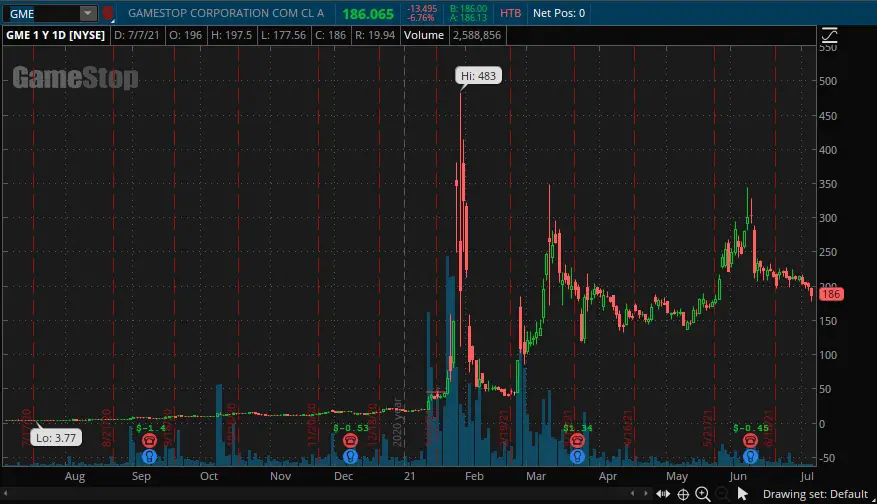Image resolution: width=877 pixels, height=504 pixels.
Task: Select the pan chart icon in bottom toolbar
Action: pos(663,494)
